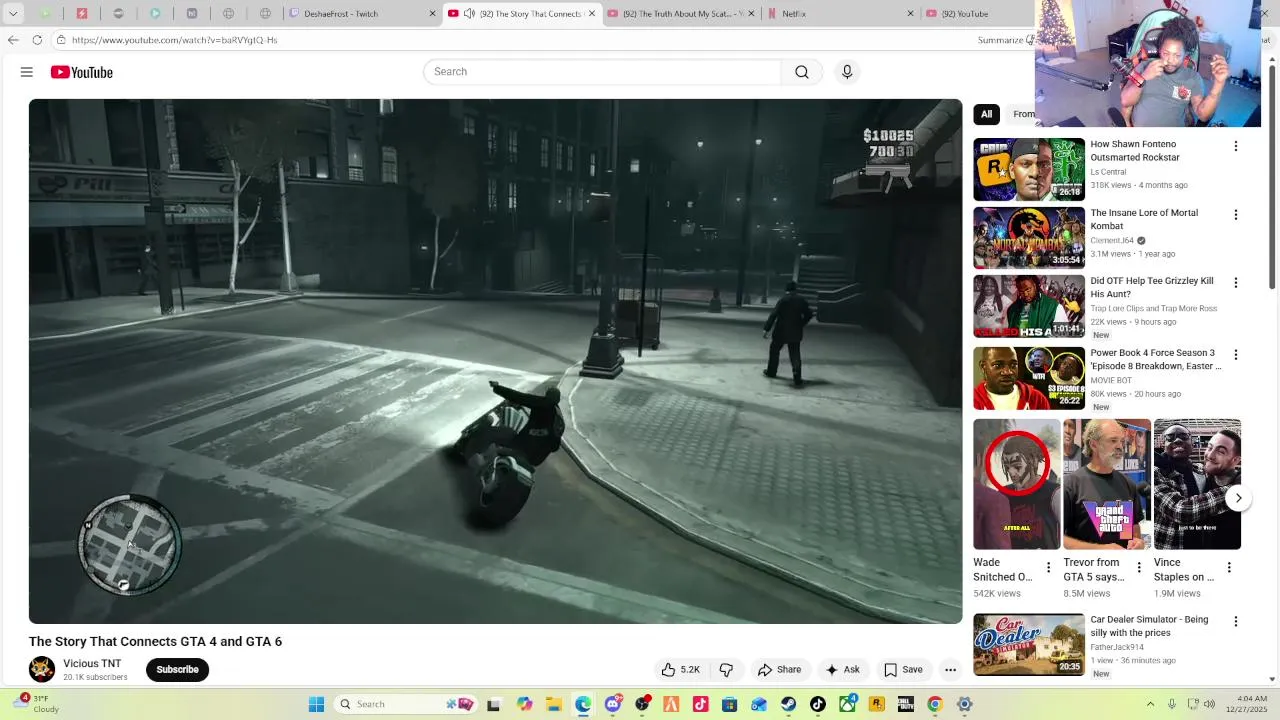1280x720 pixels.
Task: Open Trevor from GTA 5 short thumbnail
Action: (1107, 484)
